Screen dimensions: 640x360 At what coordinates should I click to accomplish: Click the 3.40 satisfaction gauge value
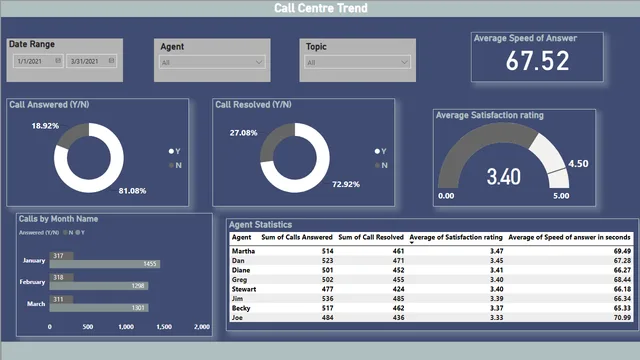click(504, 177)
